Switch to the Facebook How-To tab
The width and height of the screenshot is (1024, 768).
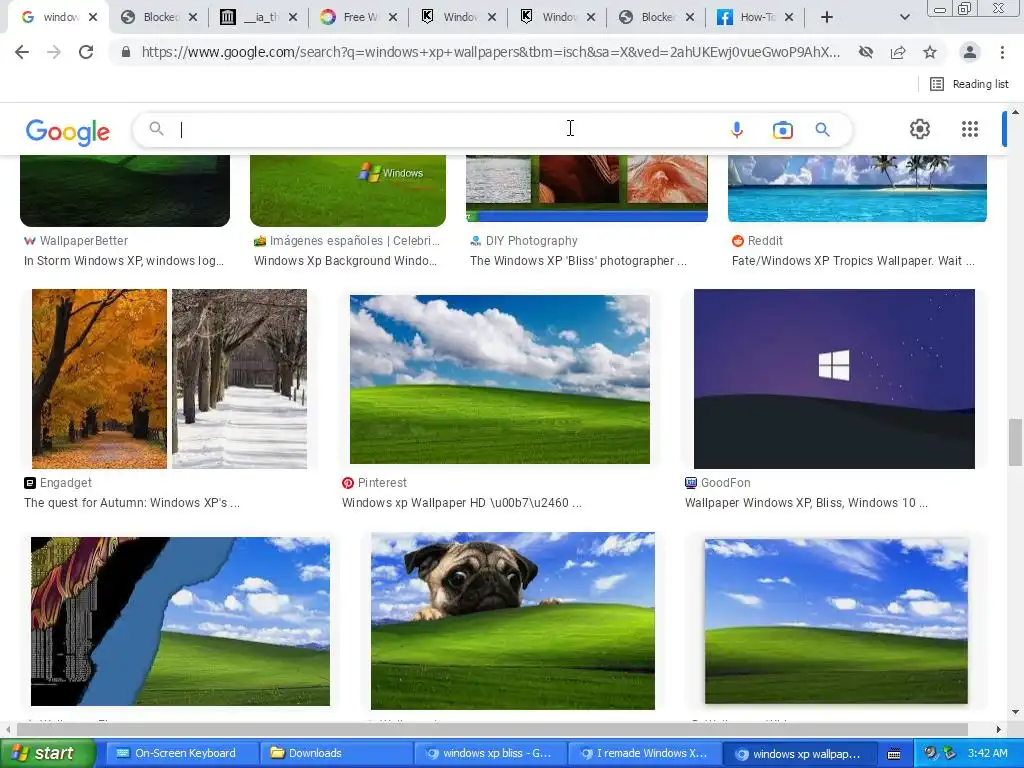coord(756,18)
